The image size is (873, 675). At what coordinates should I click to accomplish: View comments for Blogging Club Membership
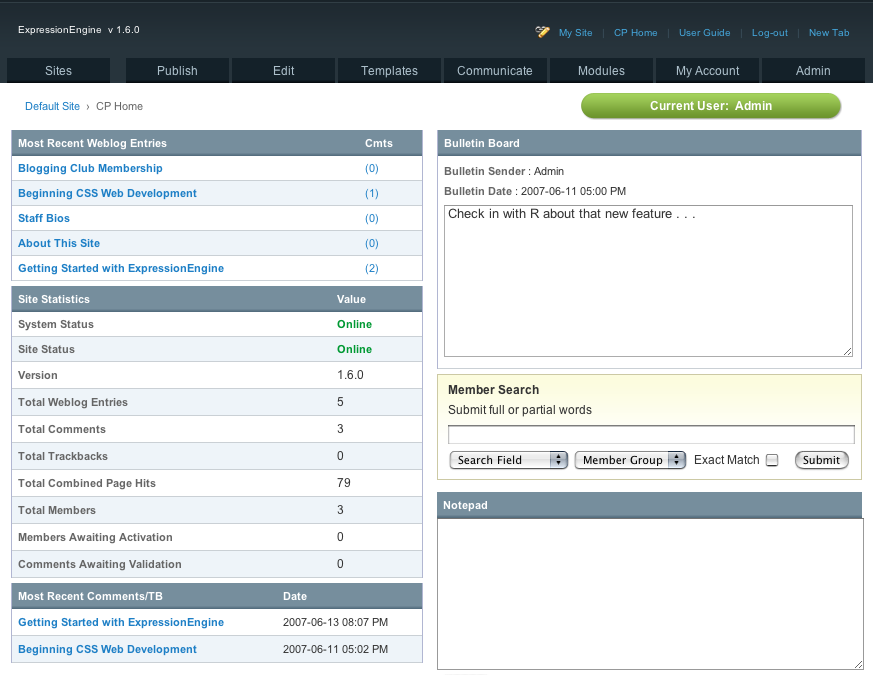coord(372,168)
